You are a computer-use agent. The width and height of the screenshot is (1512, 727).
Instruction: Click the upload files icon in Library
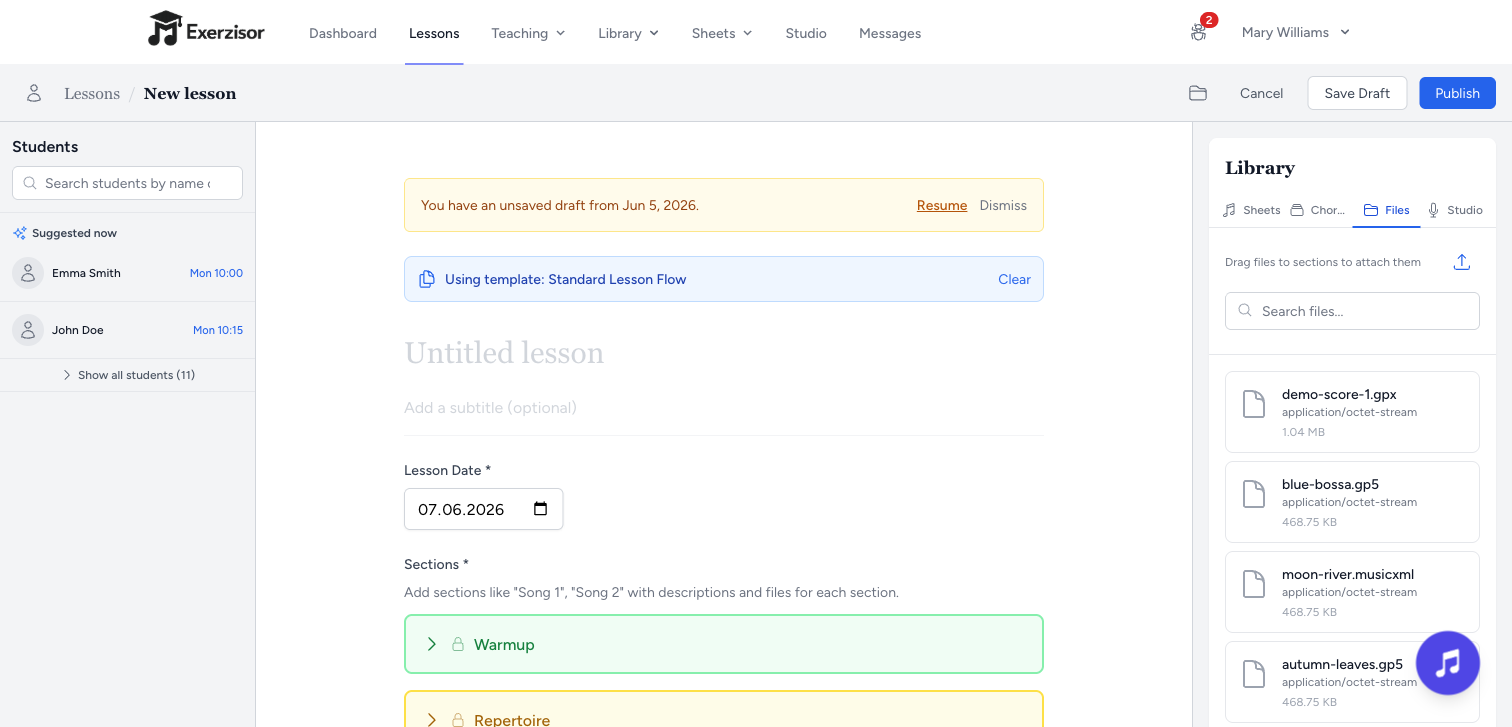tap(1462, 262)
